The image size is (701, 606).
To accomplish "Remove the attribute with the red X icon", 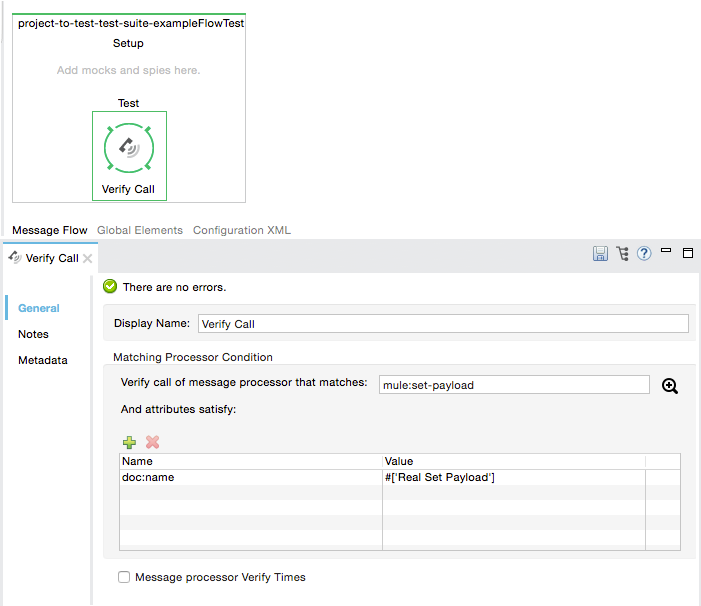I will coord(152,442).
